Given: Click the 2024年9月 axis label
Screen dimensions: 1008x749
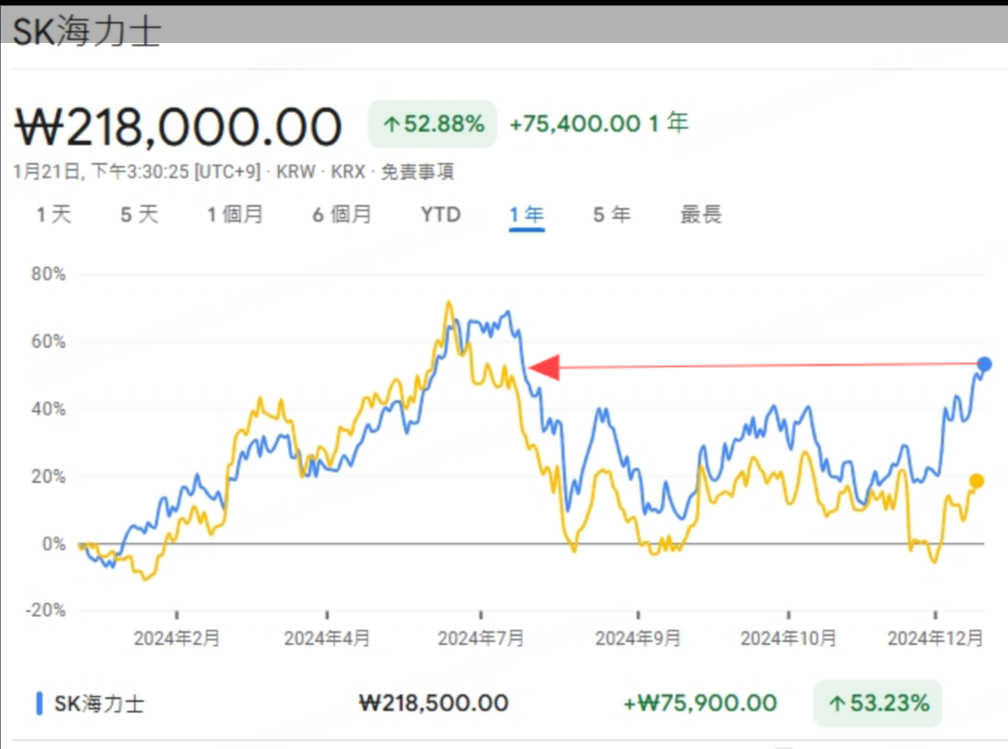Looking at the screenshot, I should coord(638,638).
